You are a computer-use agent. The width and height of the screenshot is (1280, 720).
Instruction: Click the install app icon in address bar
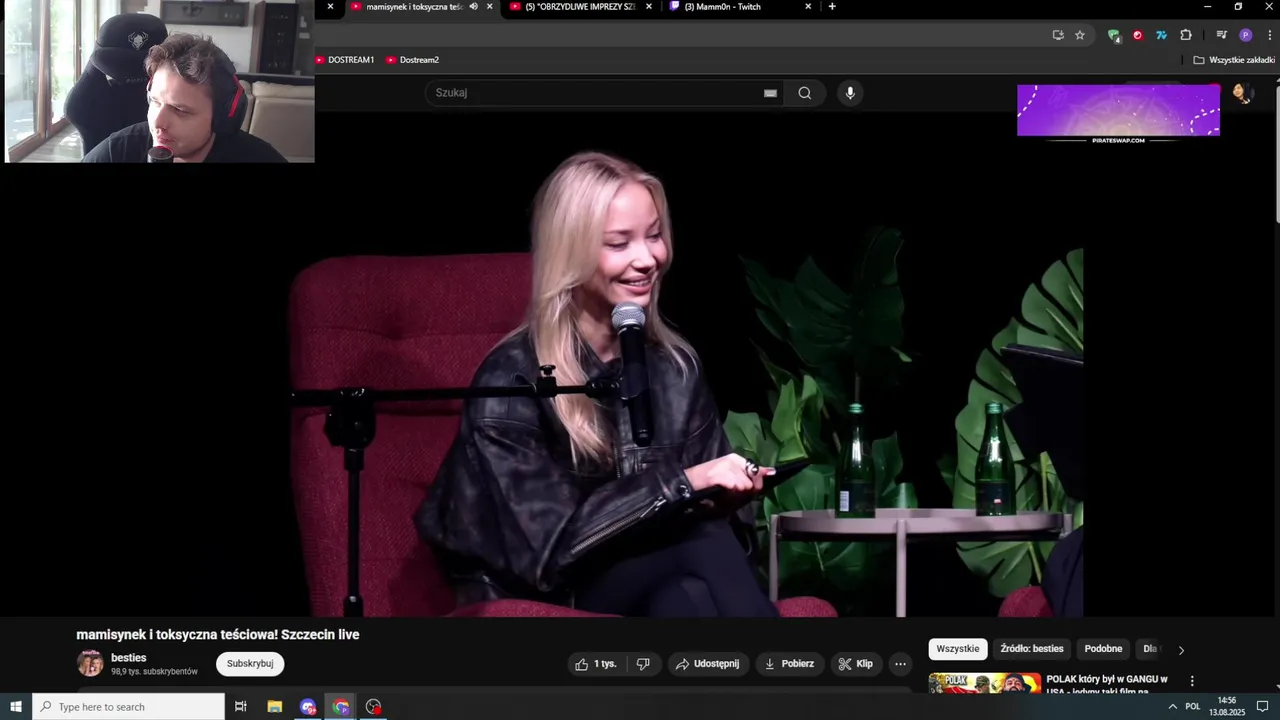[x=1058, y=35]
